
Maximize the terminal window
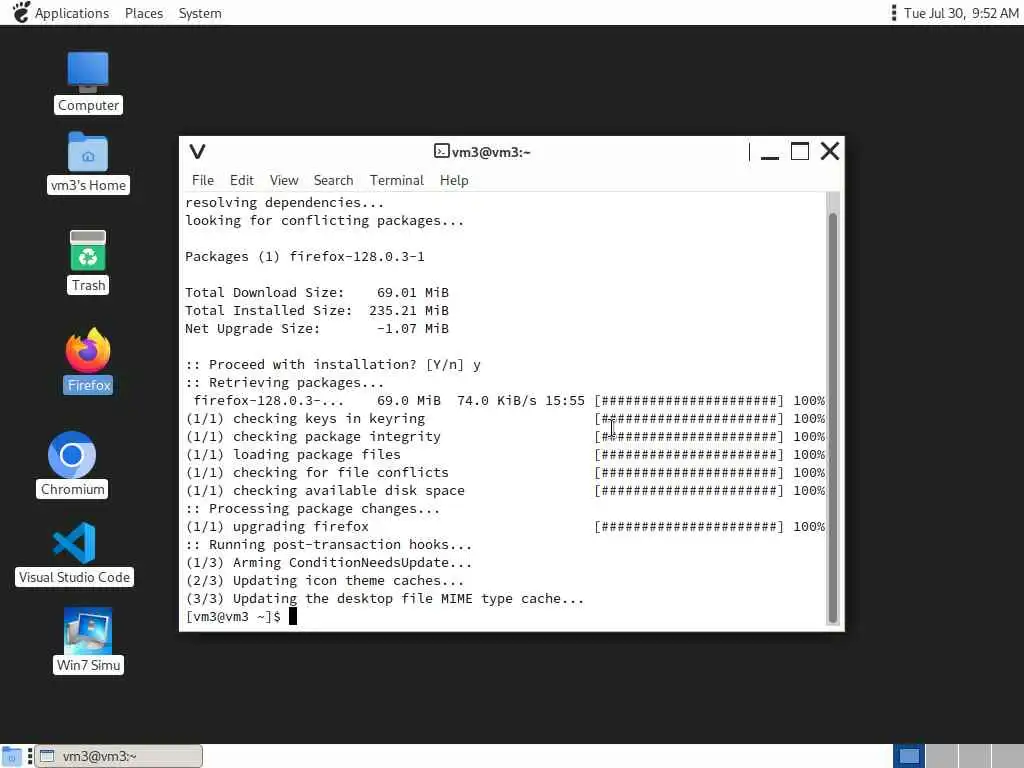coord(799,152)
